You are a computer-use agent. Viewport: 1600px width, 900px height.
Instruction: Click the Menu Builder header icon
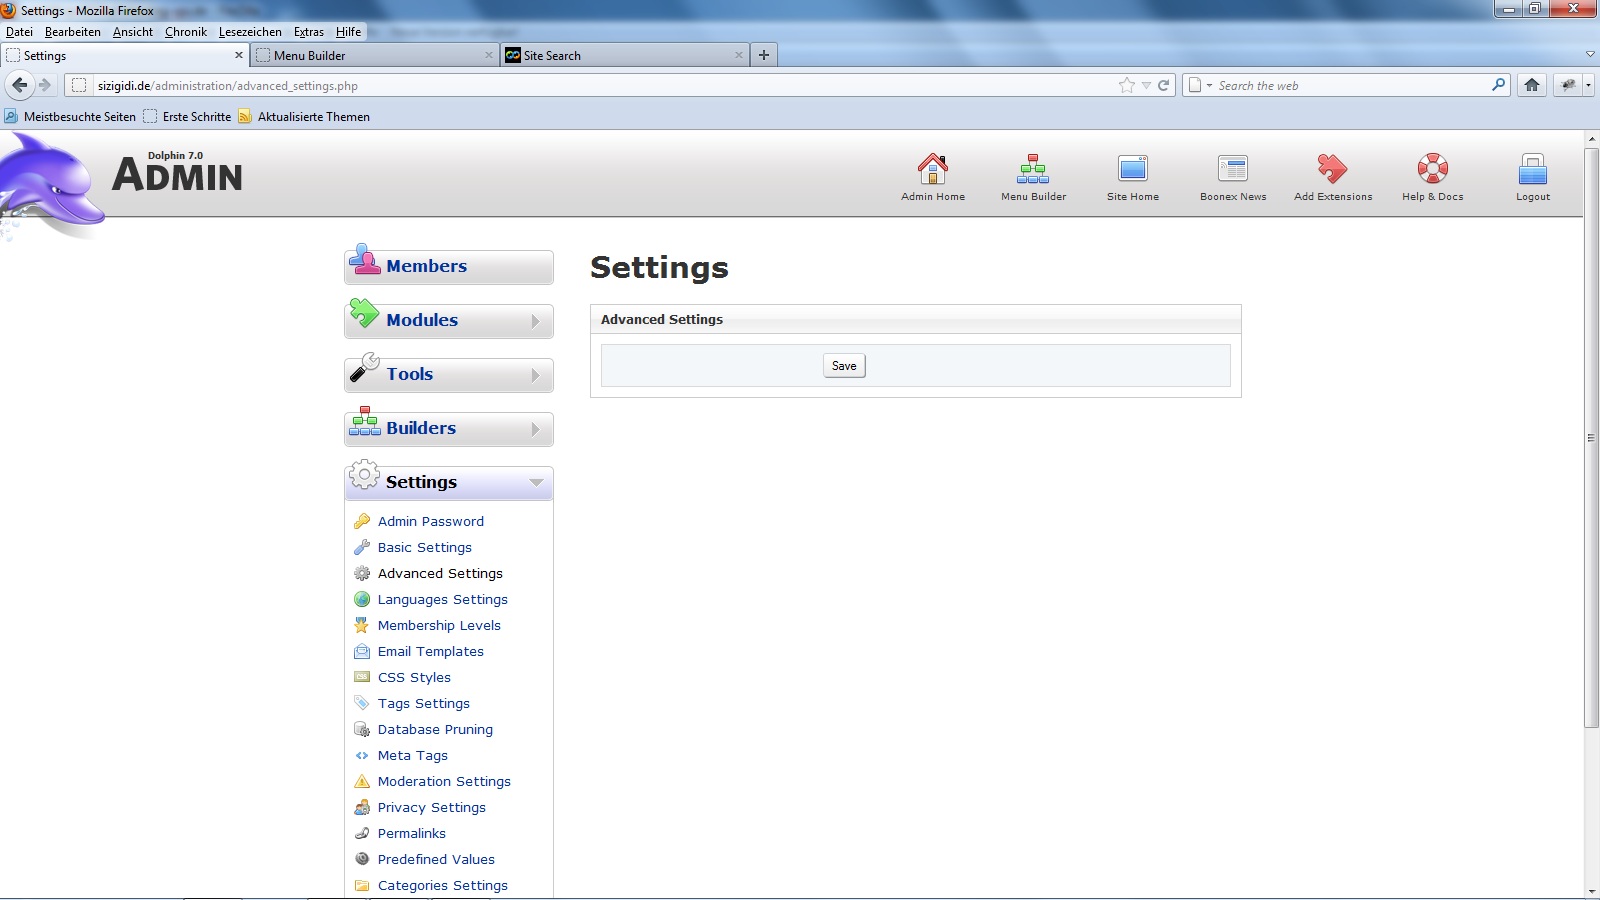tap(1033, 169)
